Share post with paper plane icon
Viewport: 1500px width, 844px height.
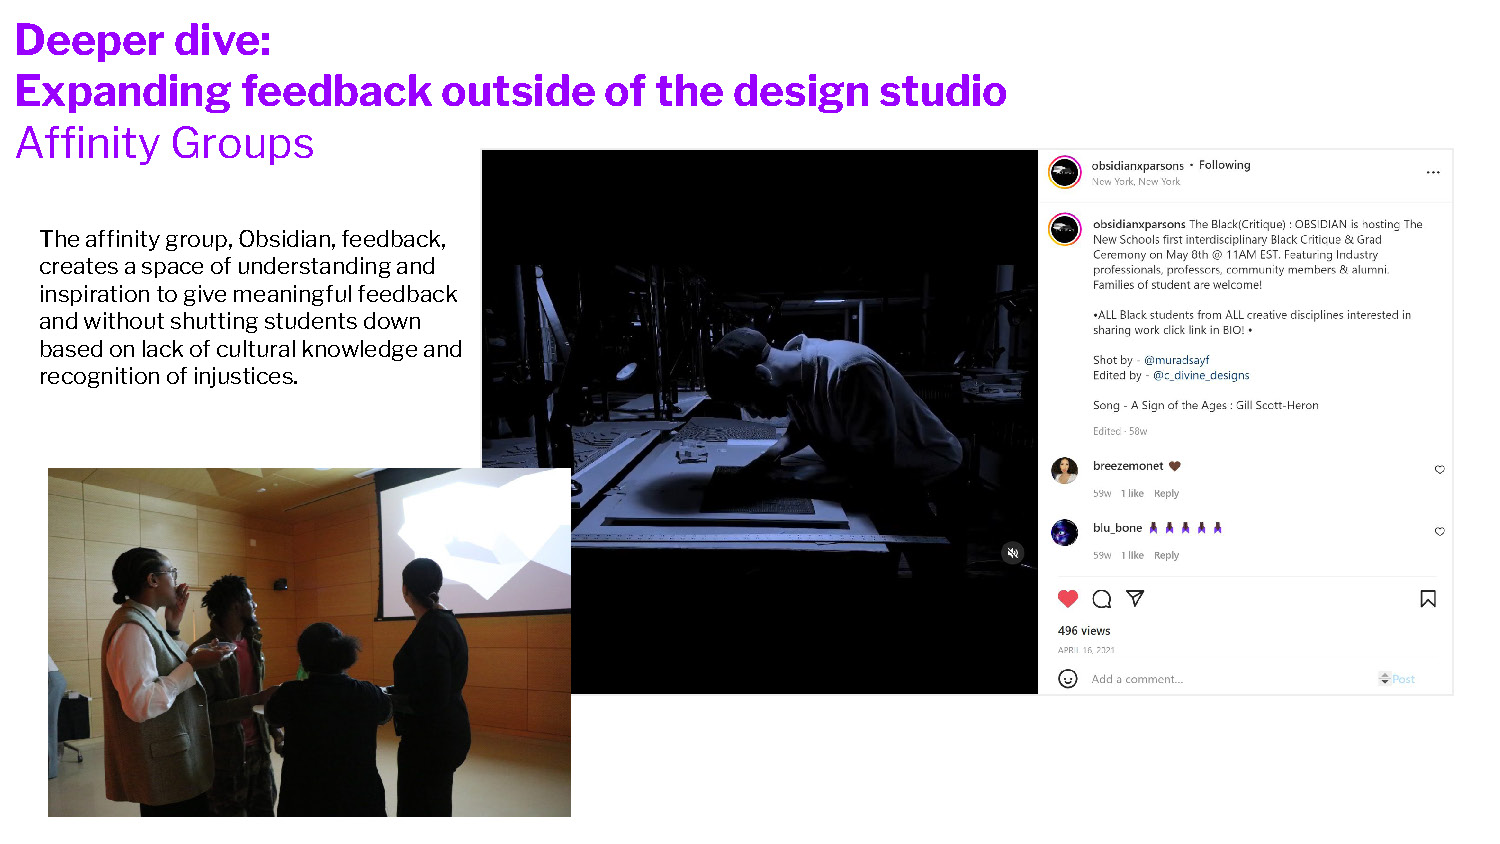pyautogui.click(x=1135, y=598)
